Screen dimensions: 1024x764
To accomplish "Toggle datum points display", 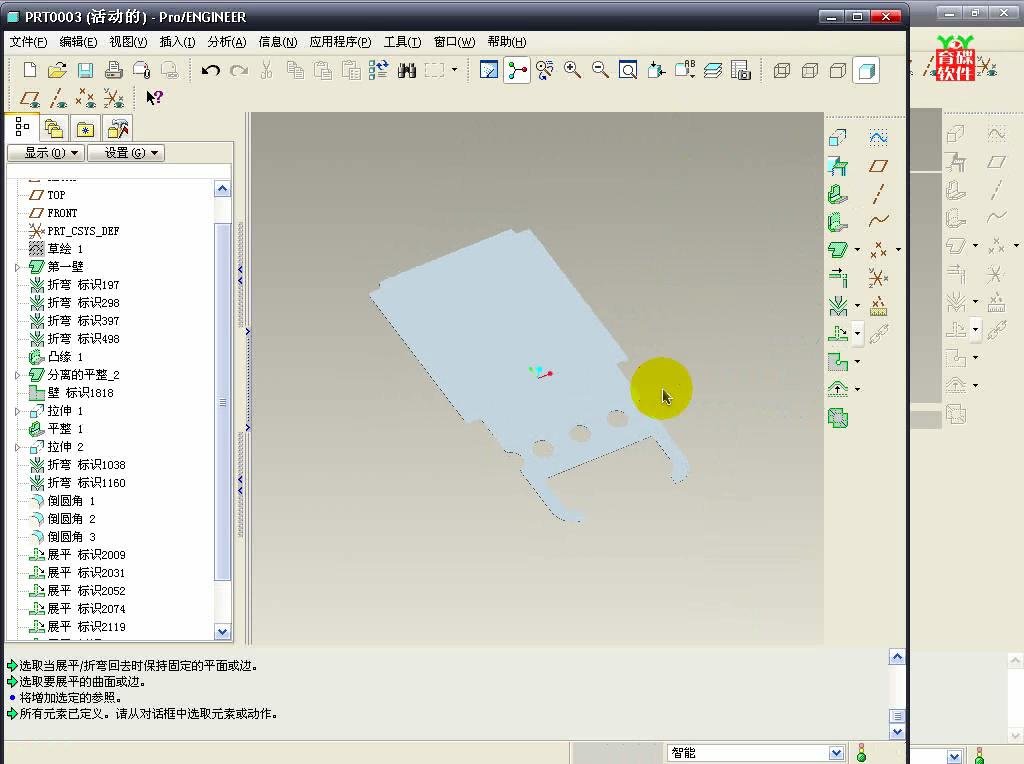I will (86, 99).
